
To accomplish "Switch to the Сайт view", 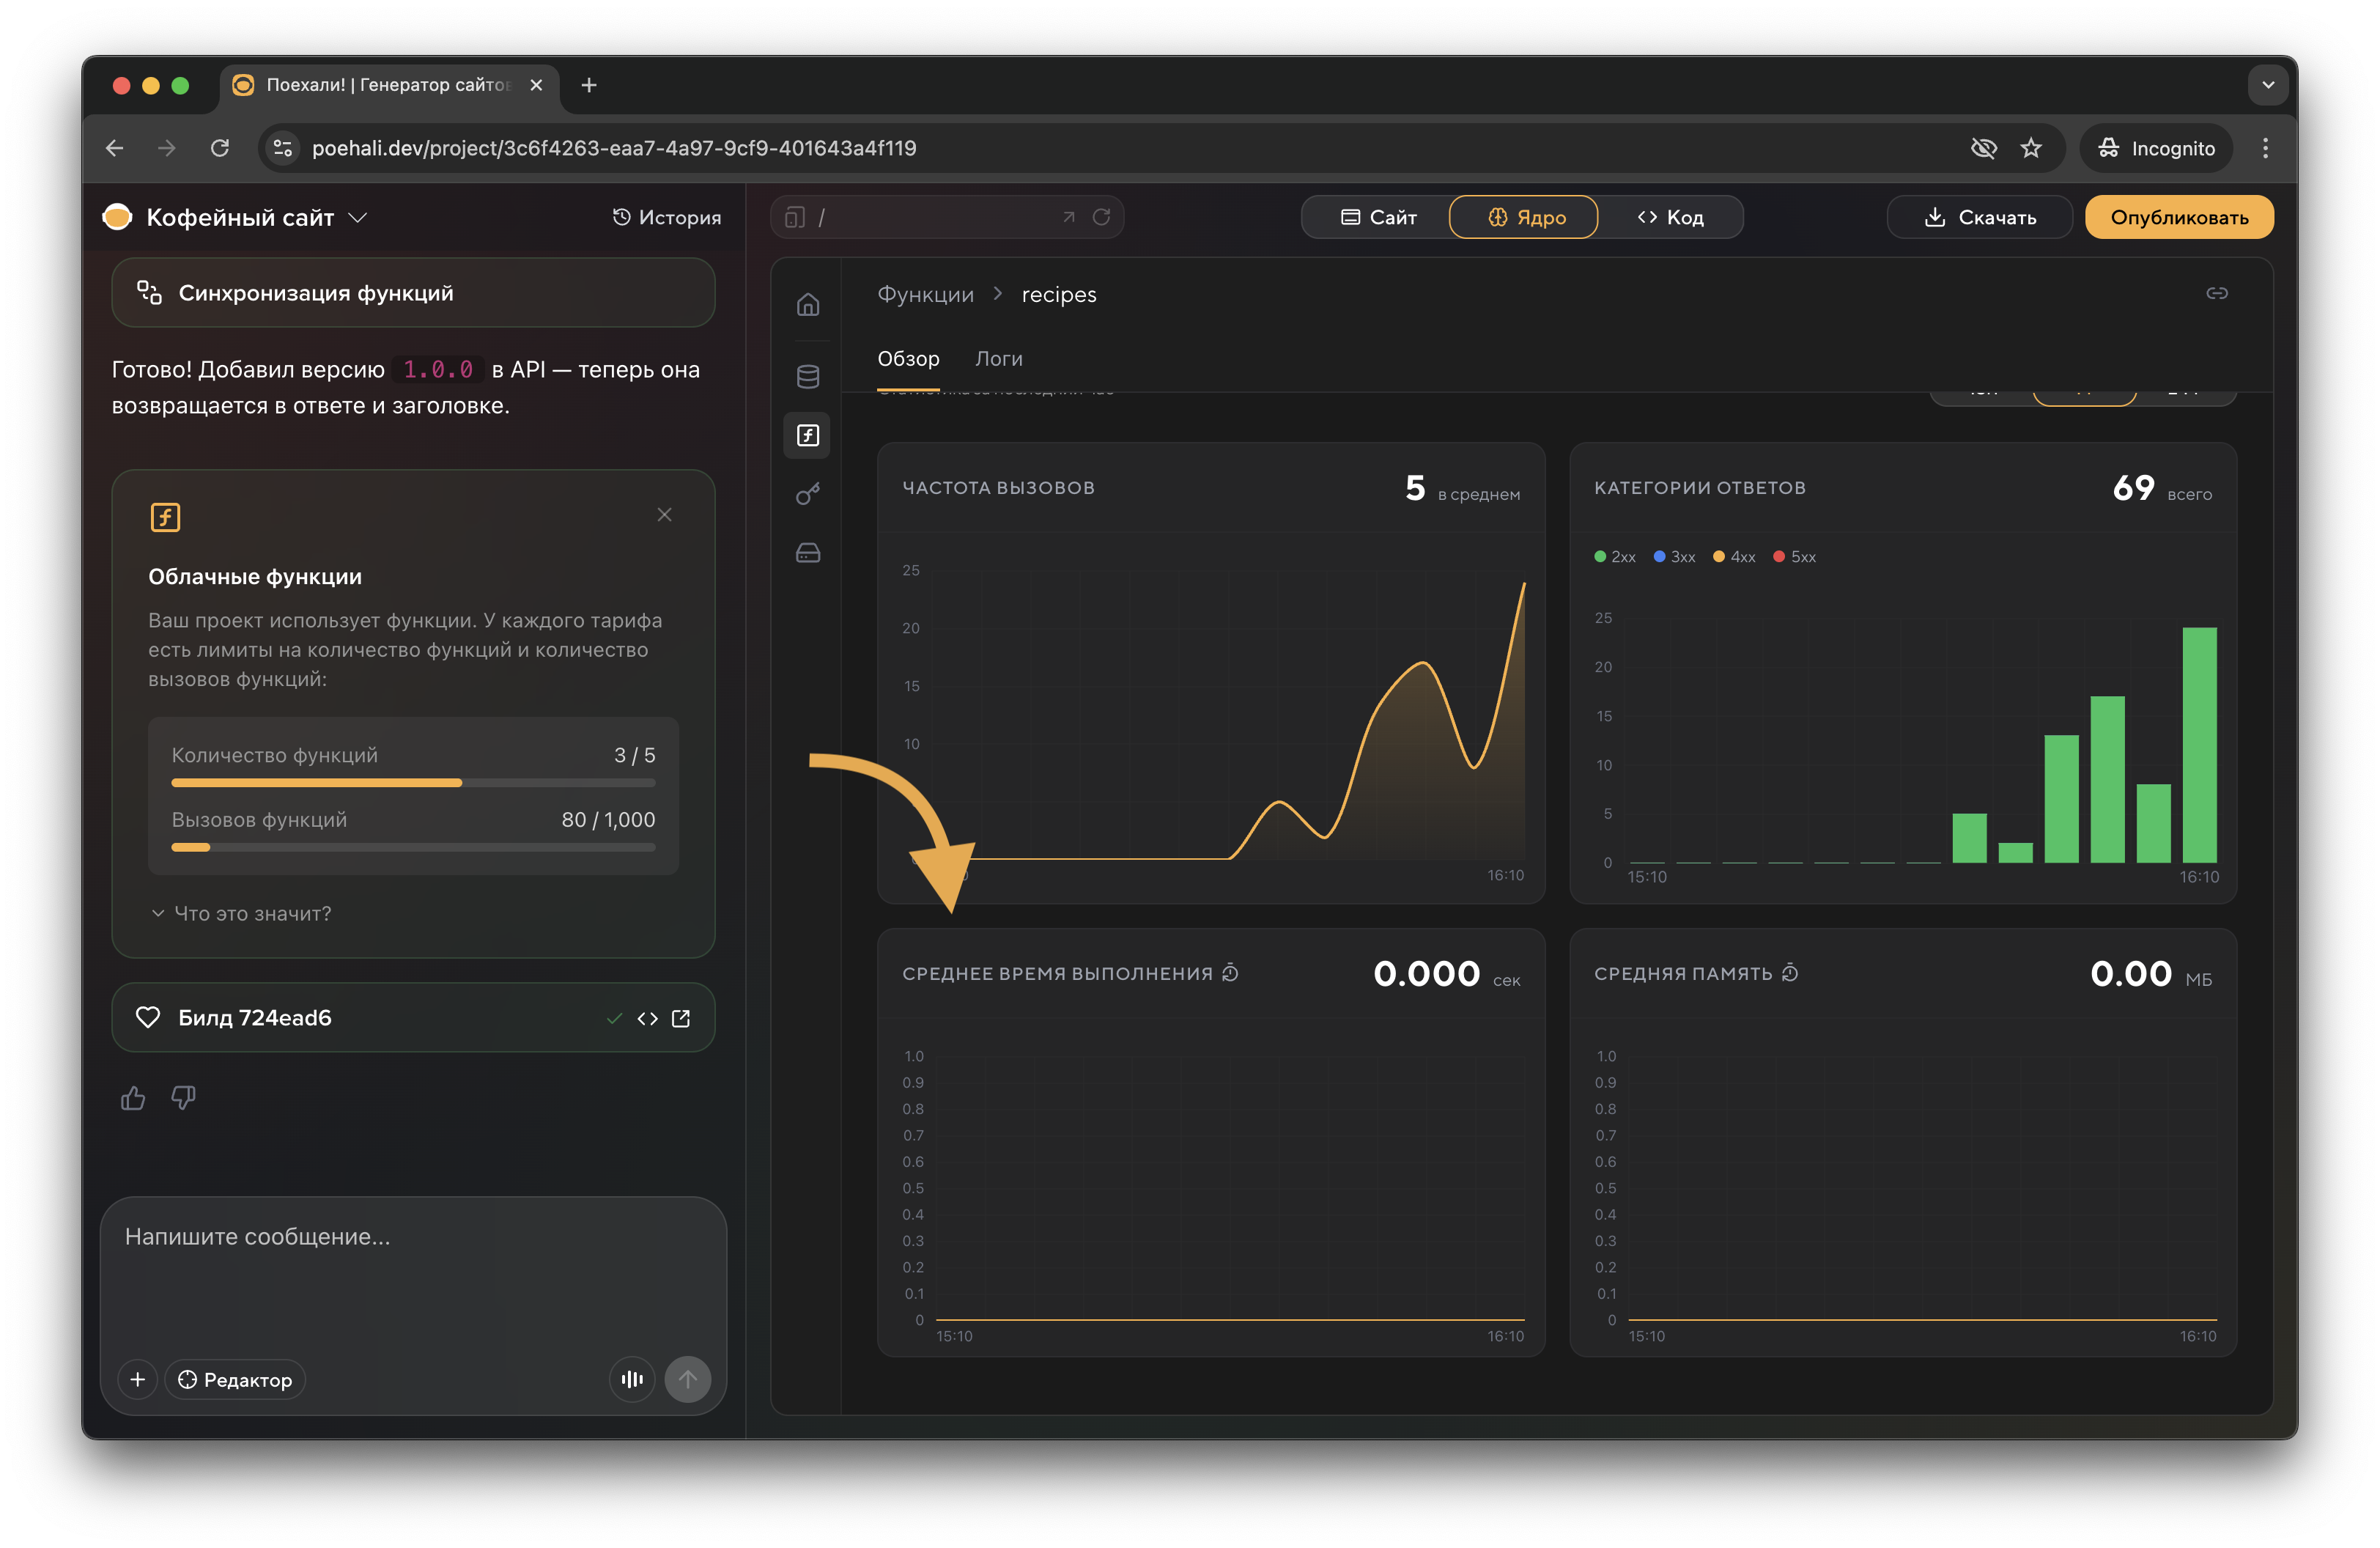I will coord(1378,217).
